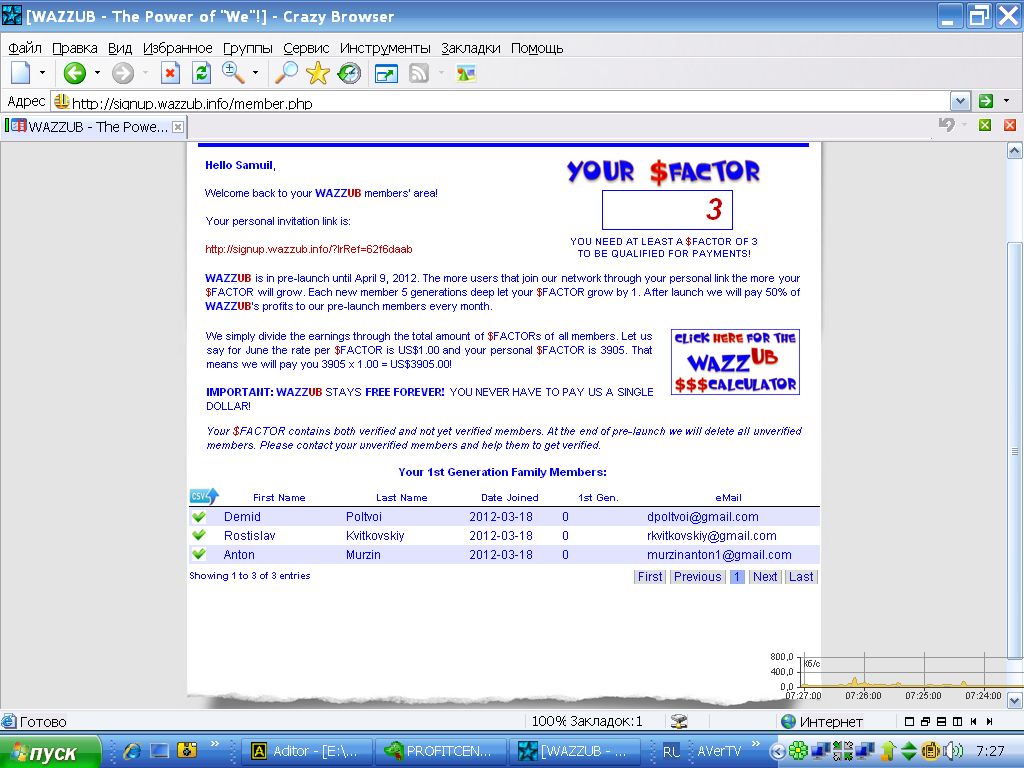Open the Windows пуск Start button
Screen dimensions: 1024x768
coord(51,752)
